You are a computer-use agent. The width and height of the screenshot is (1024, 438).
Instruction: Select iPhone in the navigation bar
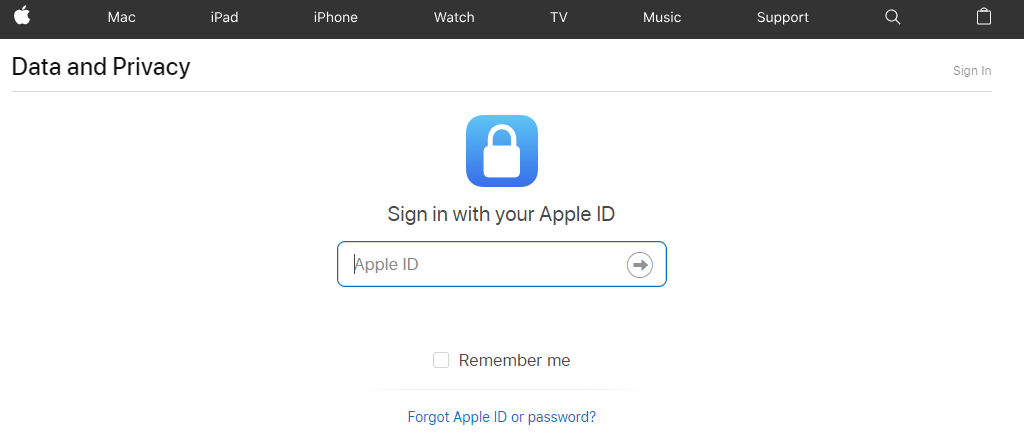[336, 18]
